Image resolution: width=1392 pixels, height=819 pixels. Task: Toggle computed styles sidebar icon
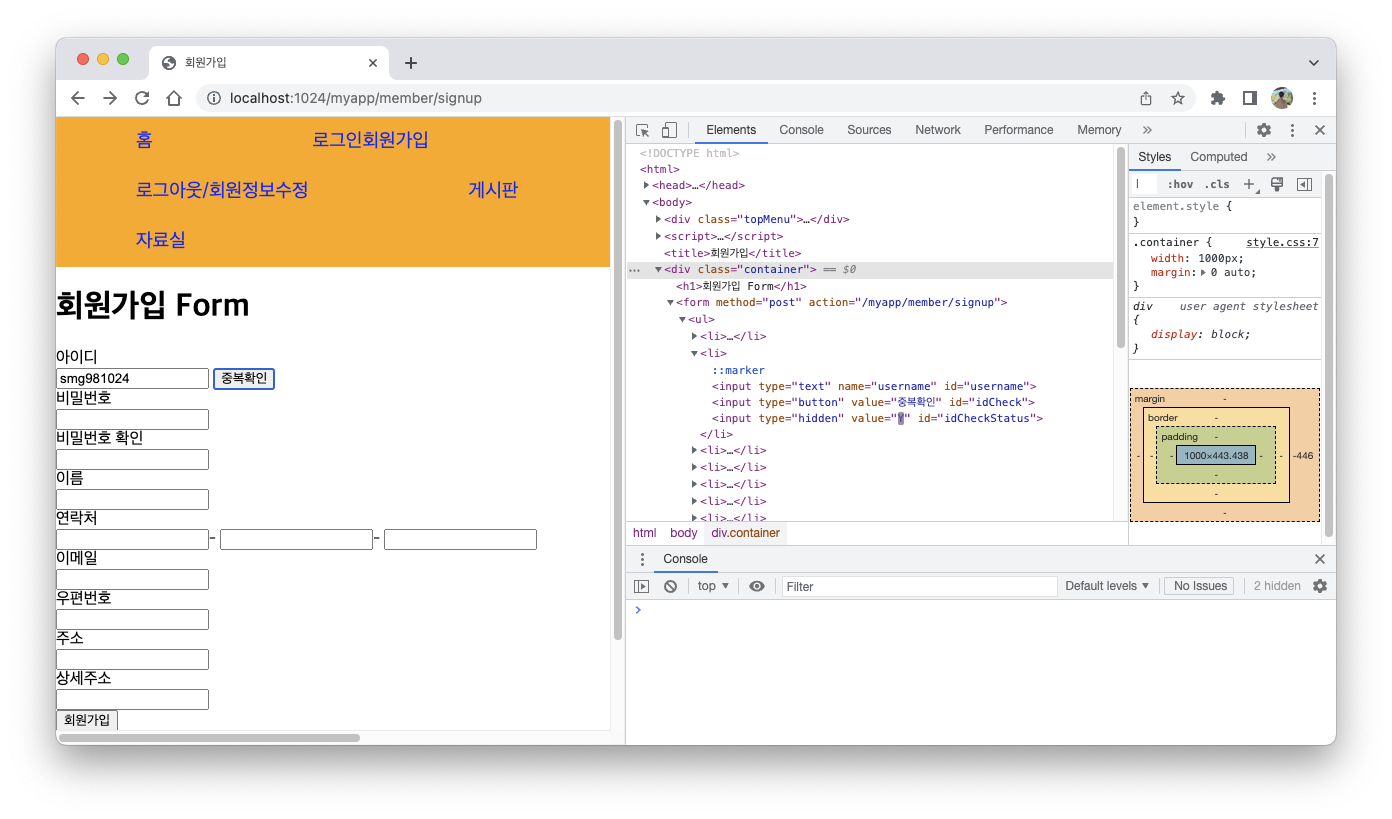tap(1304, 184)
